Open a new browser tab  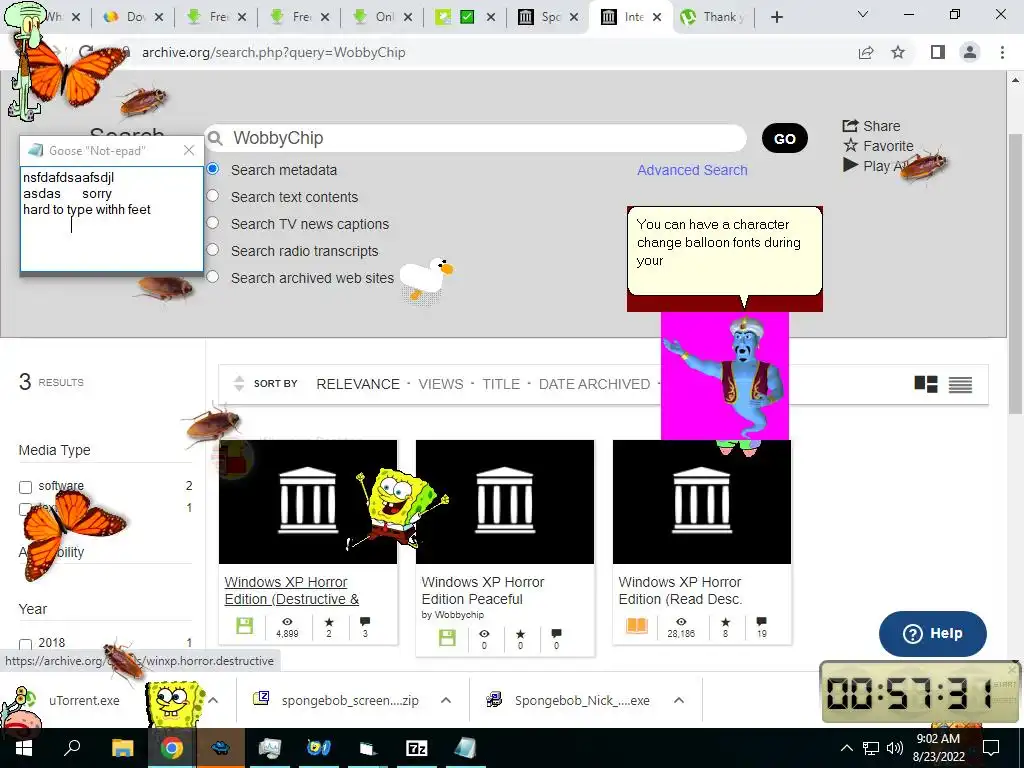click(776, 18)
